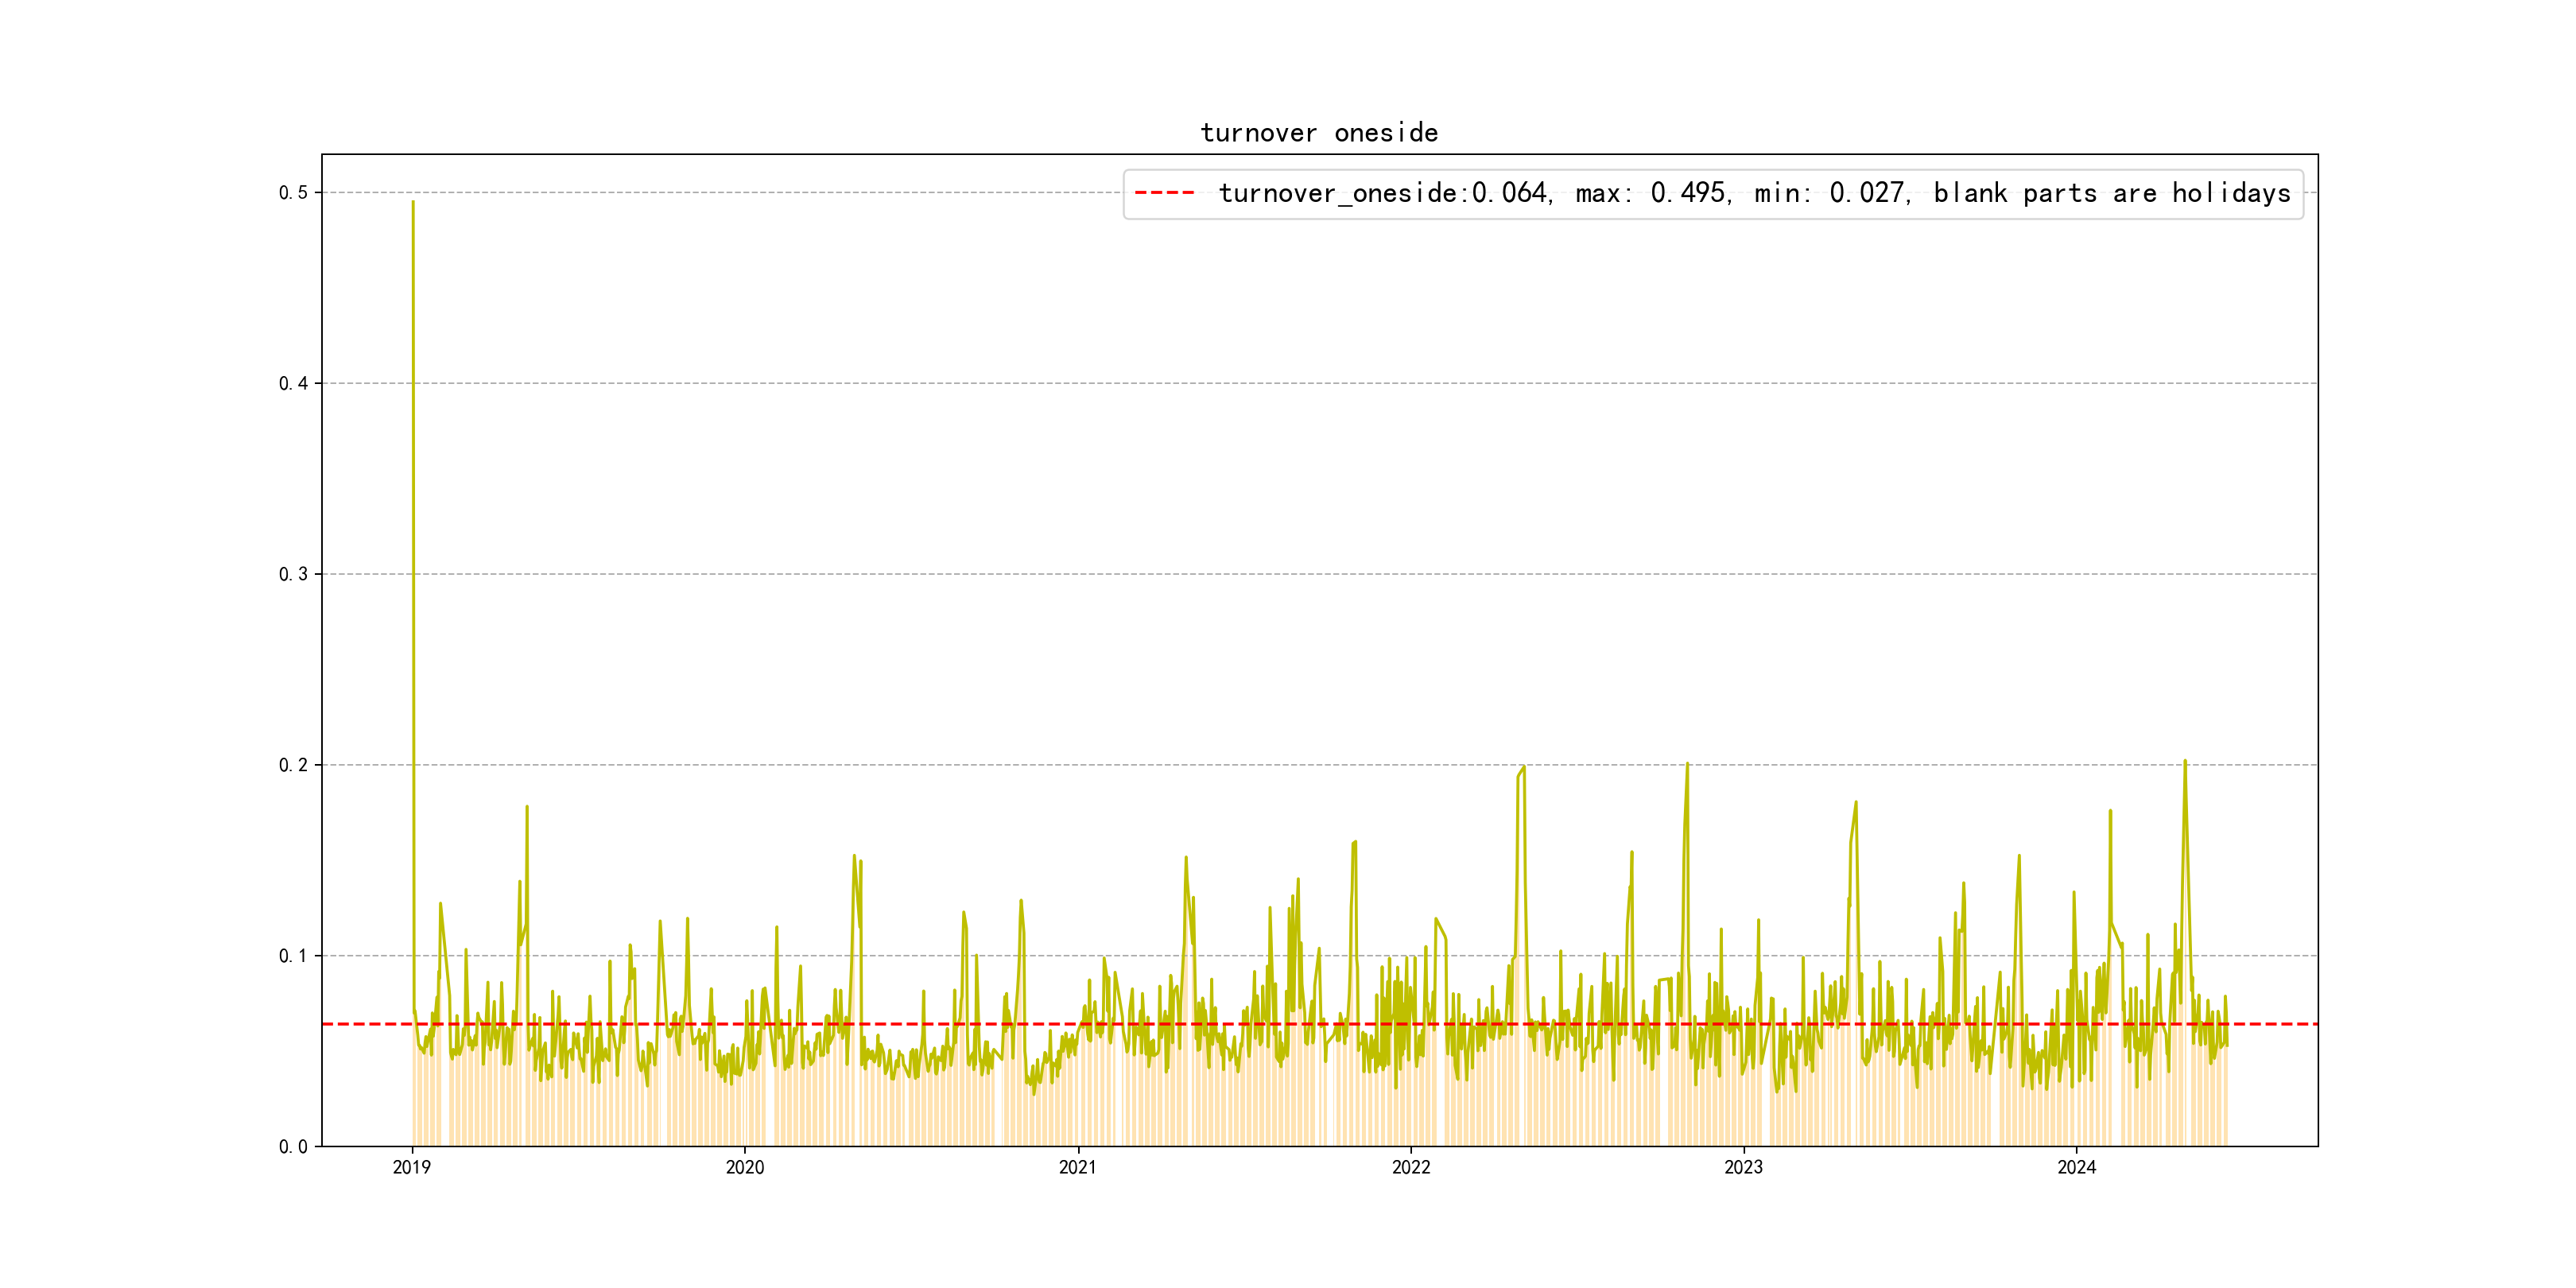Click the red dashed line sample in legend
The height and width of the screenshot is (1288, 2576).
pyautogui.click(x=1165, y=193)
